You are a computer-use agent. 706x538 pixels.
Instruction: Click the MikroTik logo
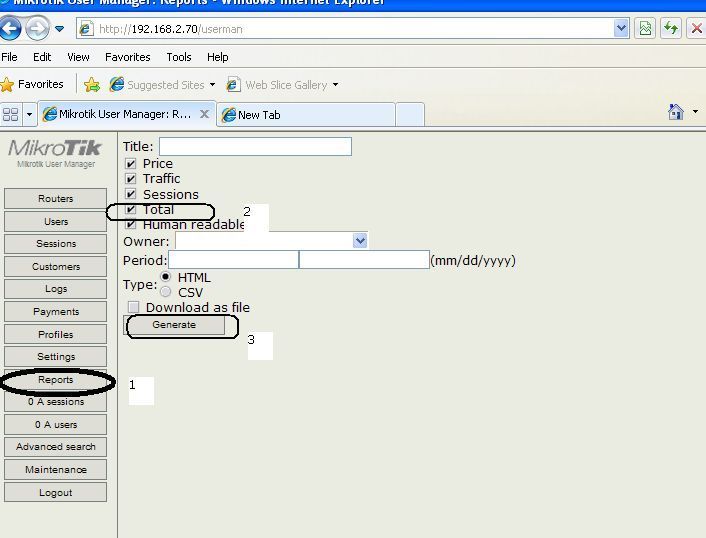(55, 153)
